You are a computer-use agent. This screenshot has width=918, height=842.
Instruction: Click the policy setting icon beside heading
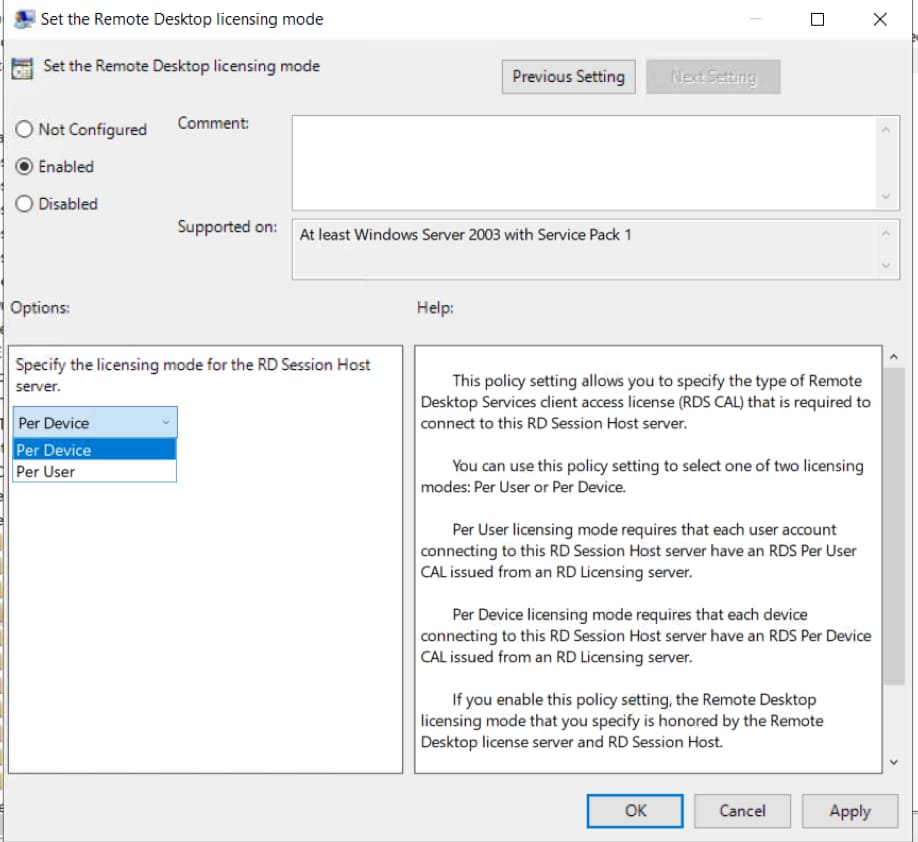pyautogui.click(x=22, y=68)
